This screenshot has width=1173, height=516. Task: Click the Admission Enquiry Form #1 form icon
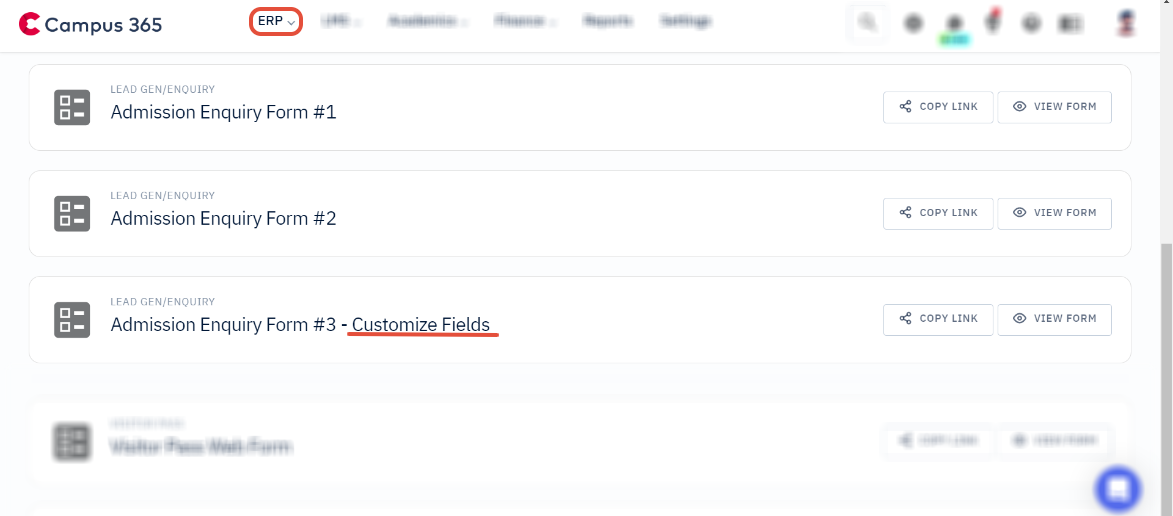pos(72,107)
